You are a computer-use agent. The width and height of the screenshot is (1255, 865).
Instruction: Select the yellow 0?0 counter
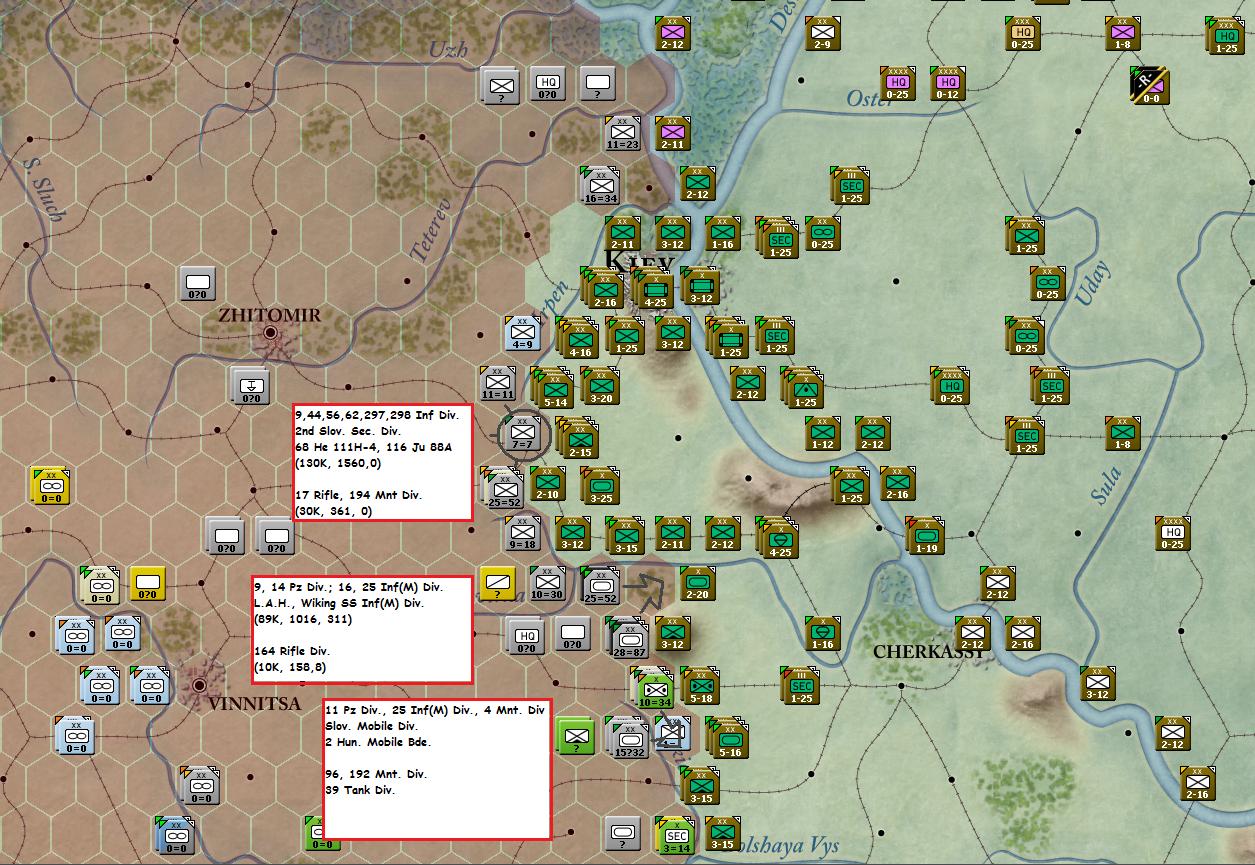tap(147, 583)
